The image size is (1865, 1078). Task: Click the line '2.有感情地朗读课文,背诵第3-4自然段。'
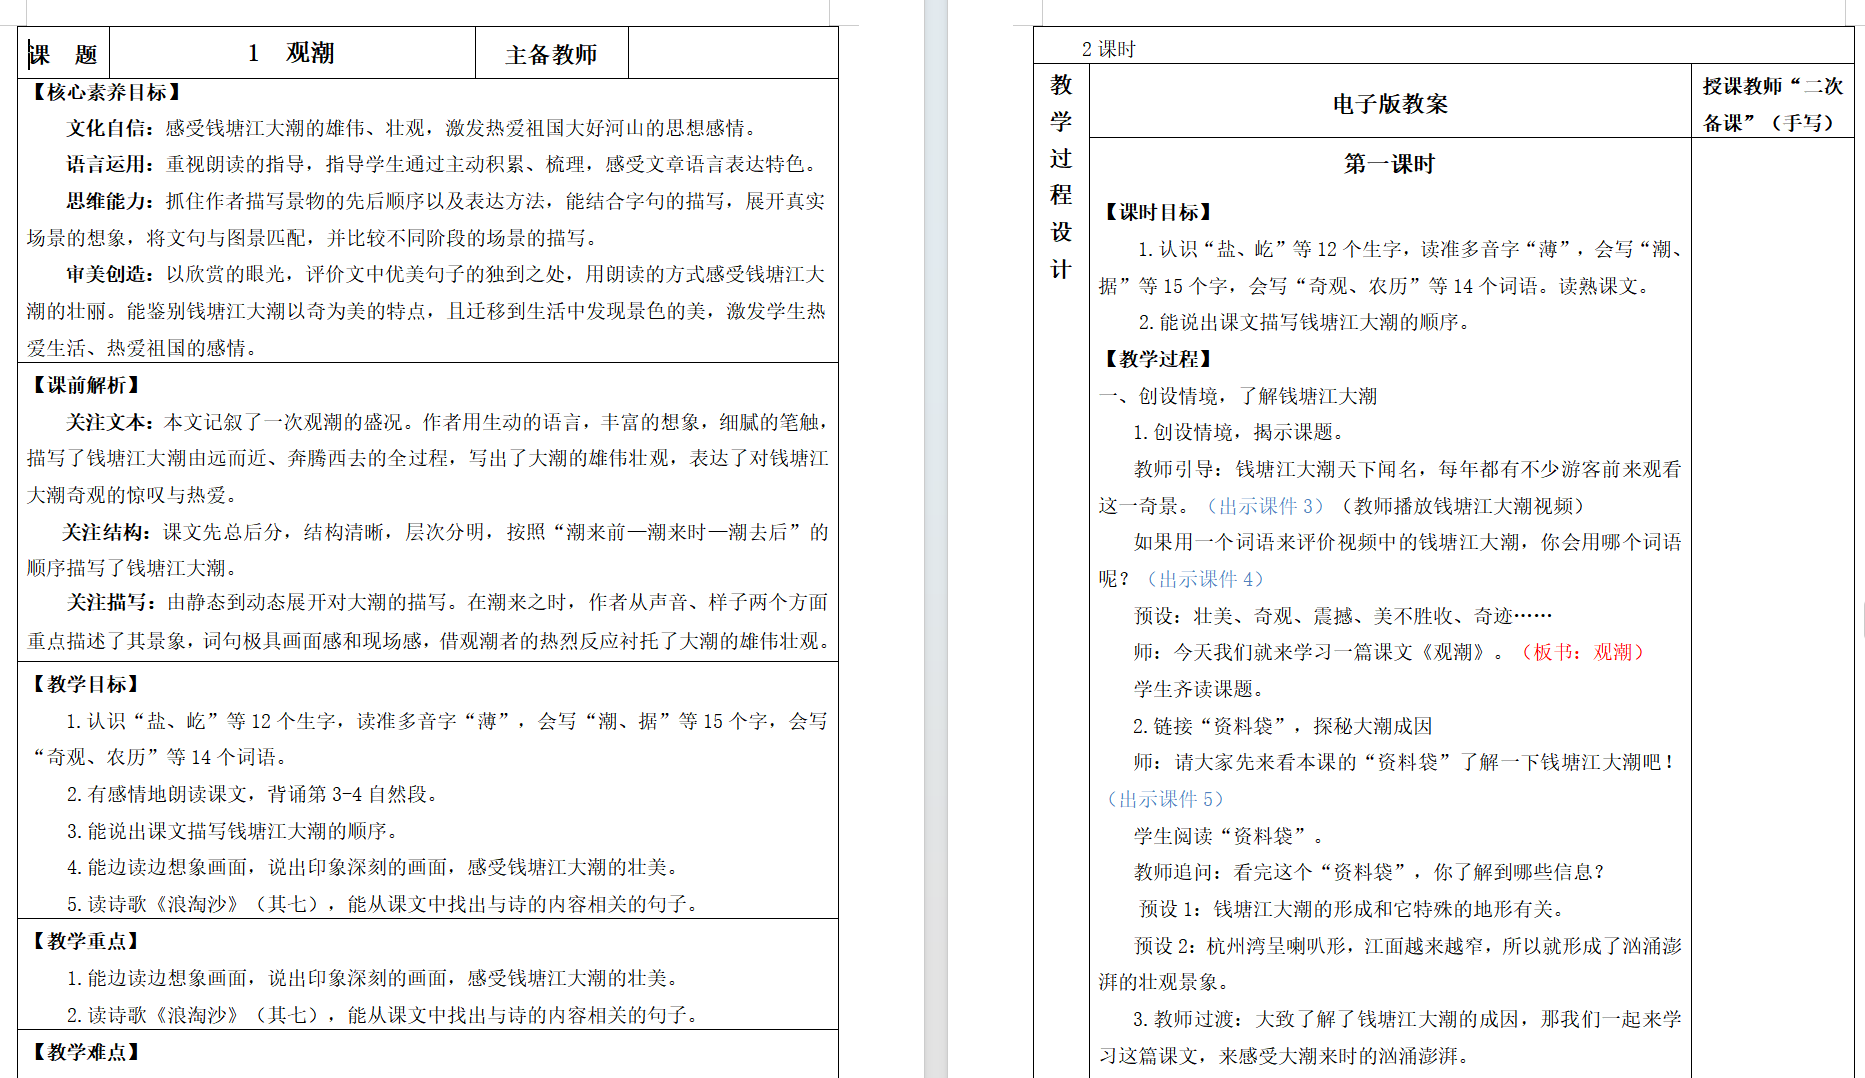tap(253, 794)
